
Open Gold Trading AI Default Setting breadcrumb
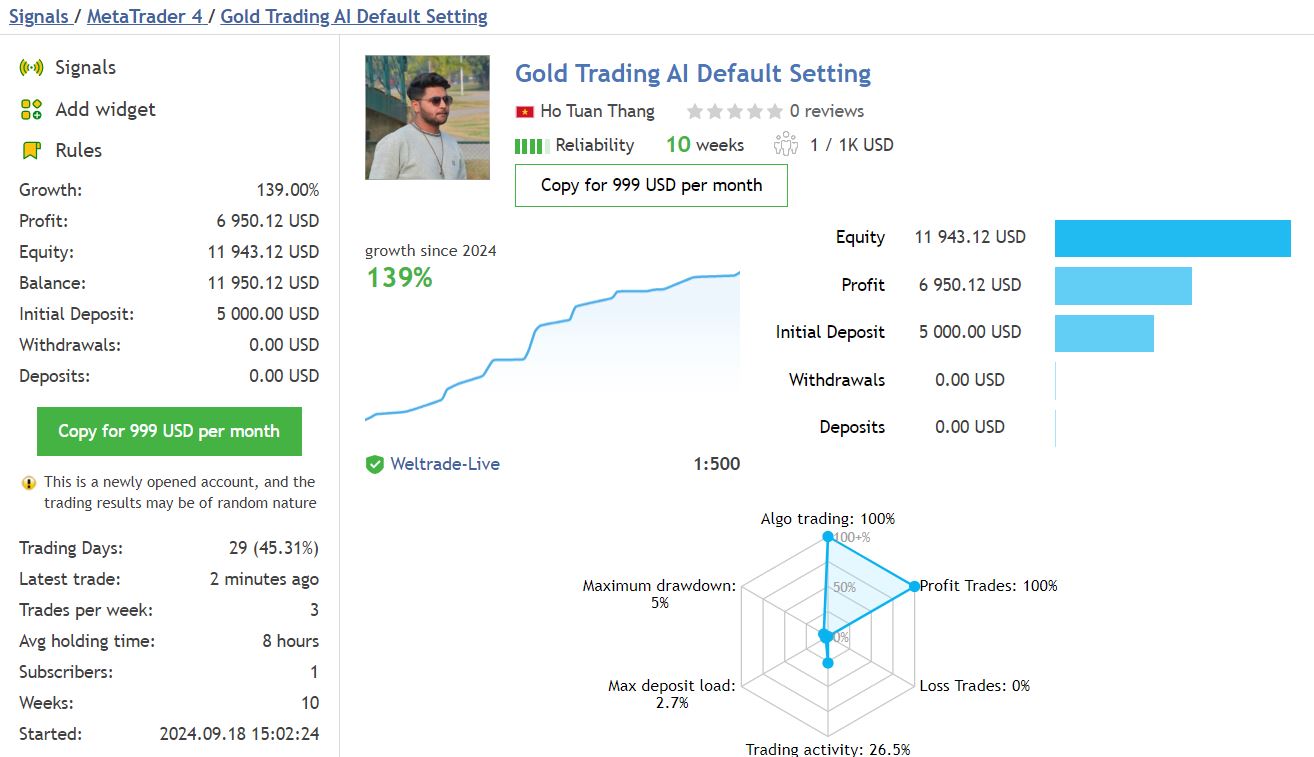click(354, 16)
